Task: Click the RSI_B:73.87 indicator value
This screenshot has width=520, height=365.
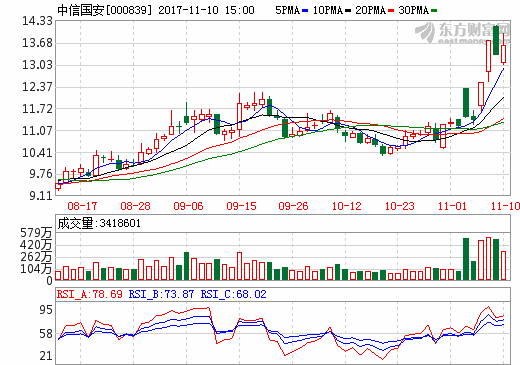Action: coord(161,294)
